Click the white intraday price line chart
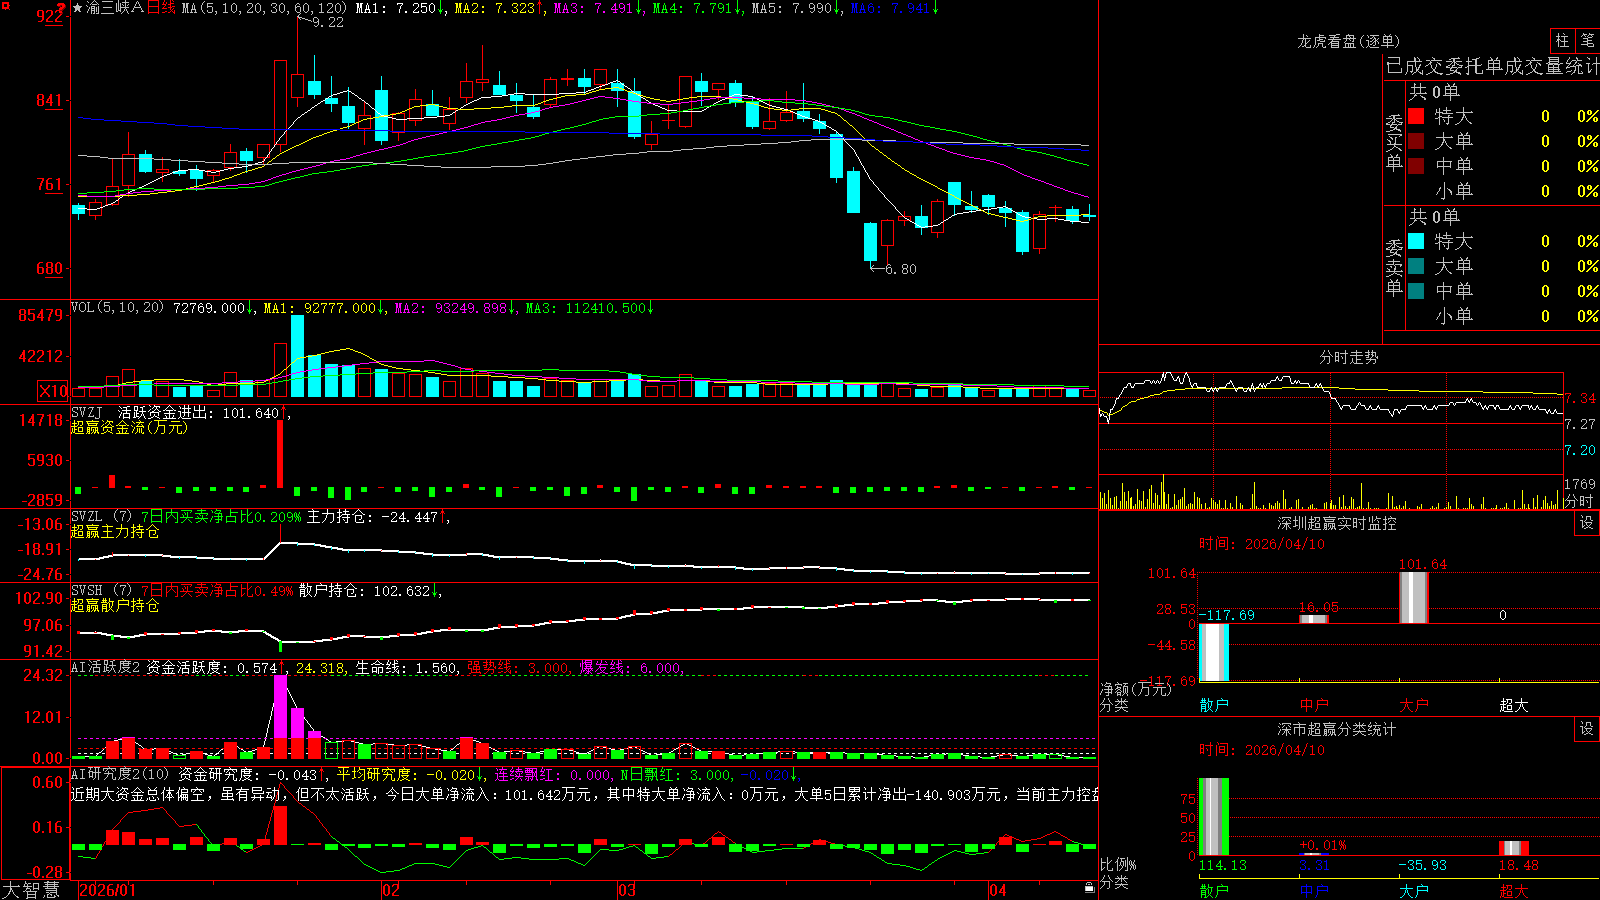Screen dimensions: 1600x900 [1331, 396]
